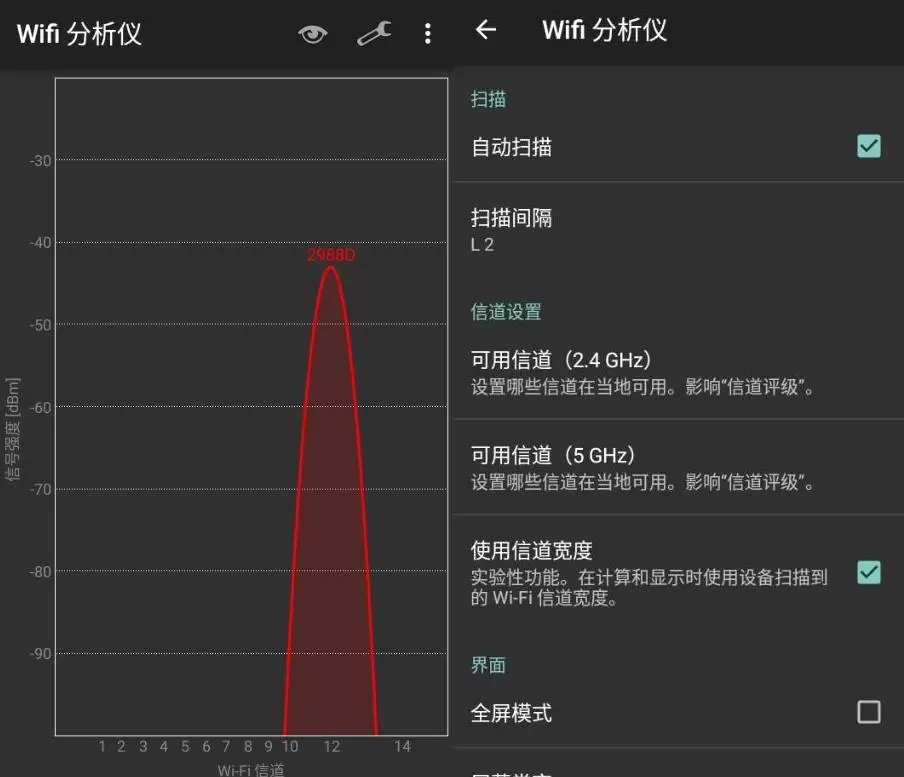Viewport: 904px width, 777px height.
Task: Open the three-dot overflow menu
Action: (x=427, y=33)
